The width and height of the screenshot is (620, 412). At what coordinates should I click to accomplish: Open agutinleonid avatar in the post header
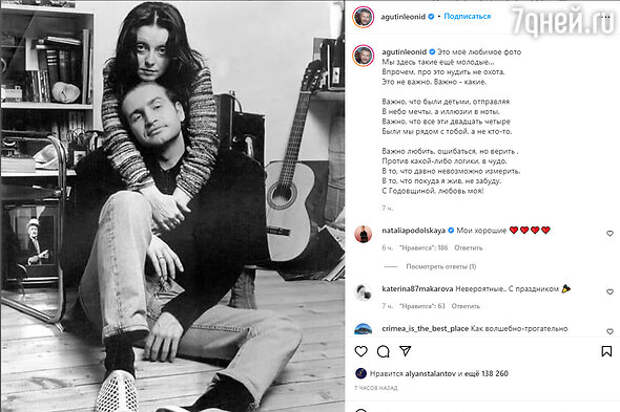pyautogui.click(x=363, y=17)
